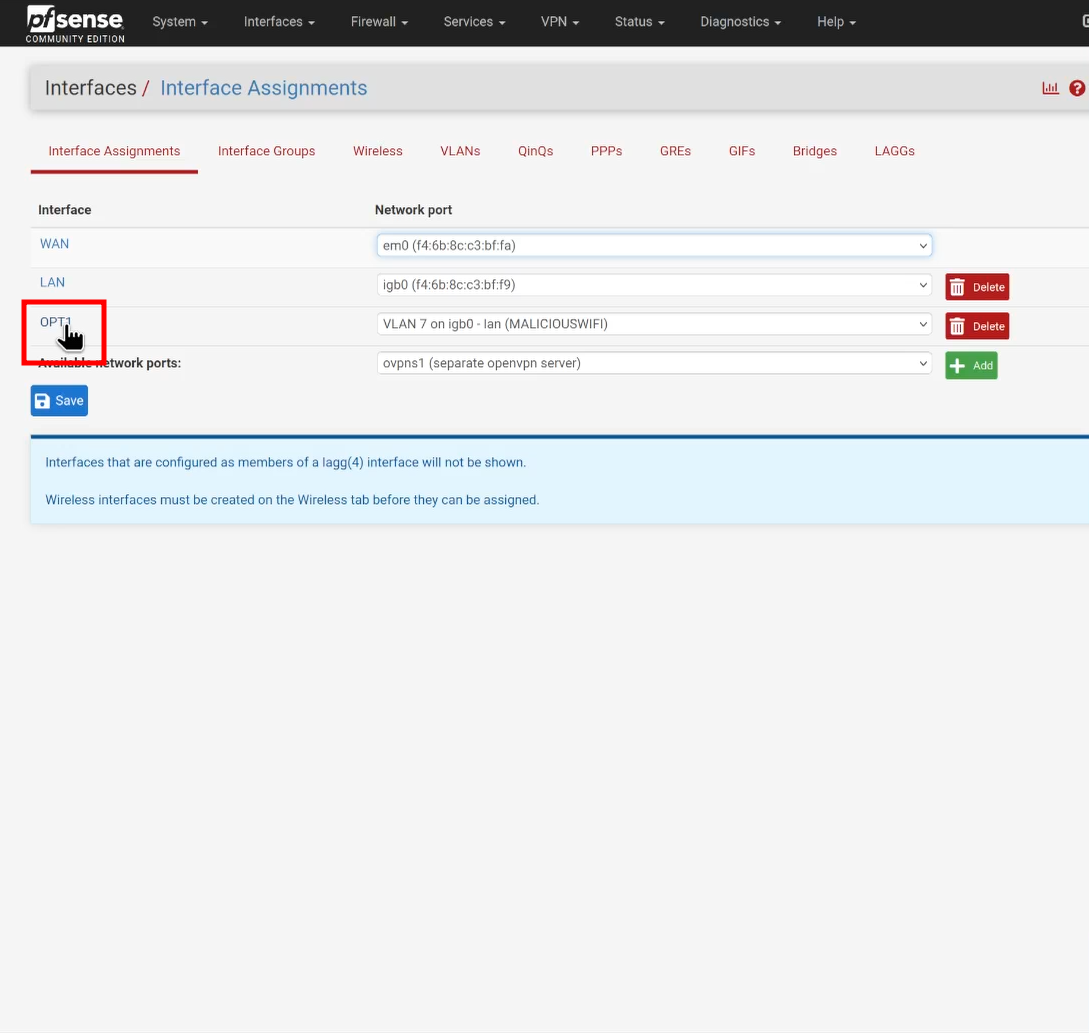Viewport: 1089px width, 1033px height.
Task: Click the lagg(4) info message text
Action: click(285, 463)
